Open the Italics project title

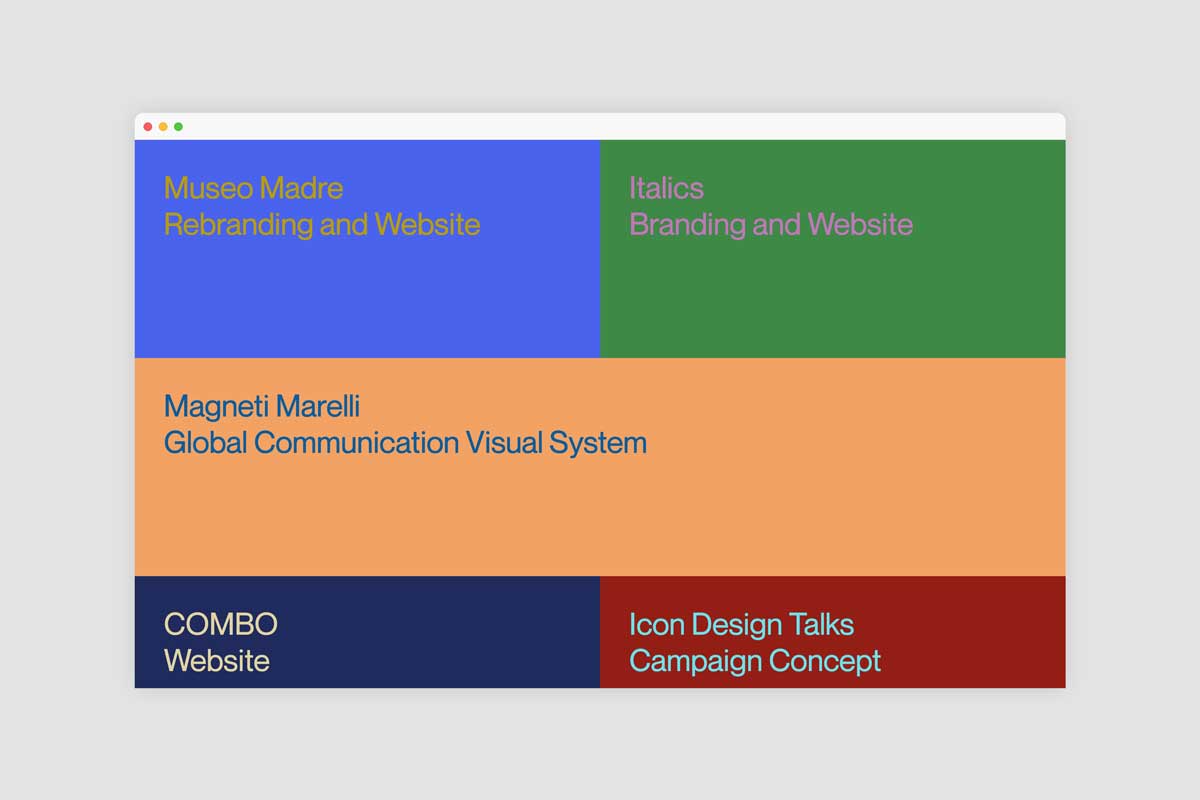point(666,188)
